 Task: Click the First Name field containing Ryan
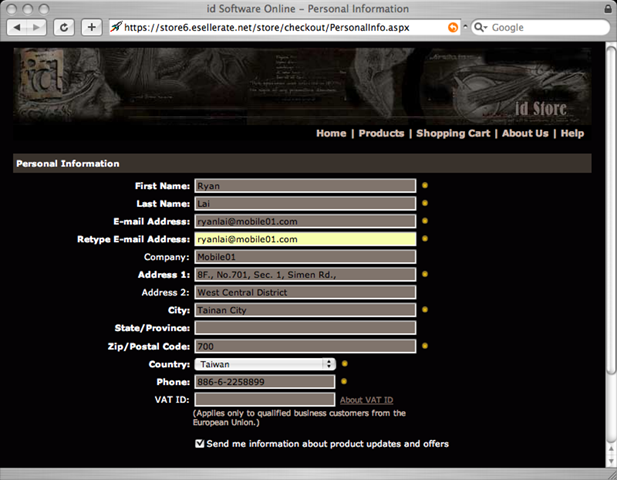pyautogui.click(x=305, y=186)
